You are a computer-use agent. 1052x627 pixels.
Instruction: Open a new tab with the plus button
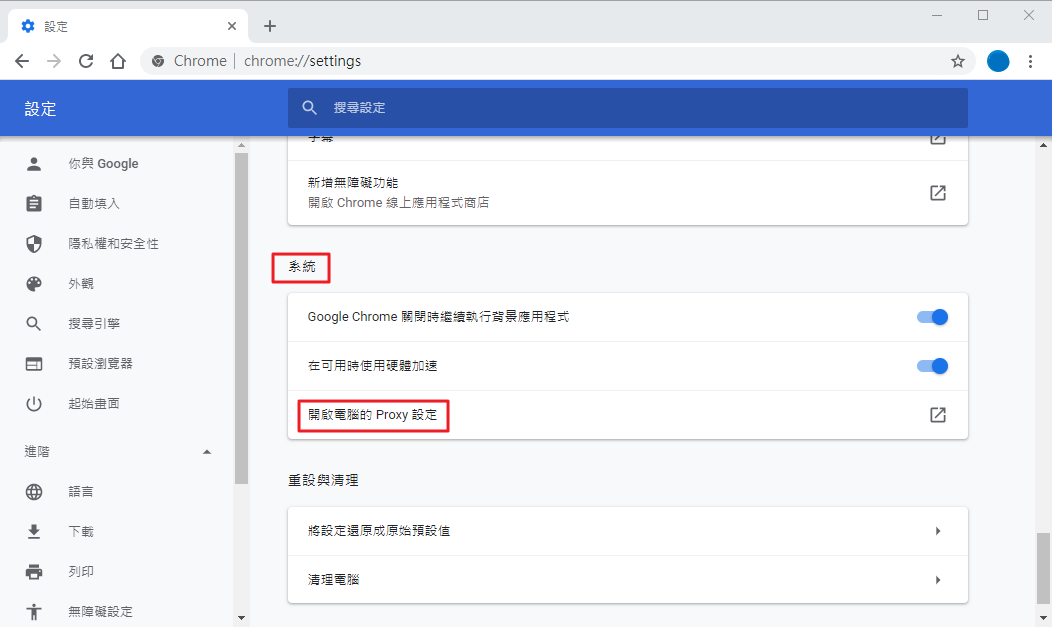click(x=270, y=26)
